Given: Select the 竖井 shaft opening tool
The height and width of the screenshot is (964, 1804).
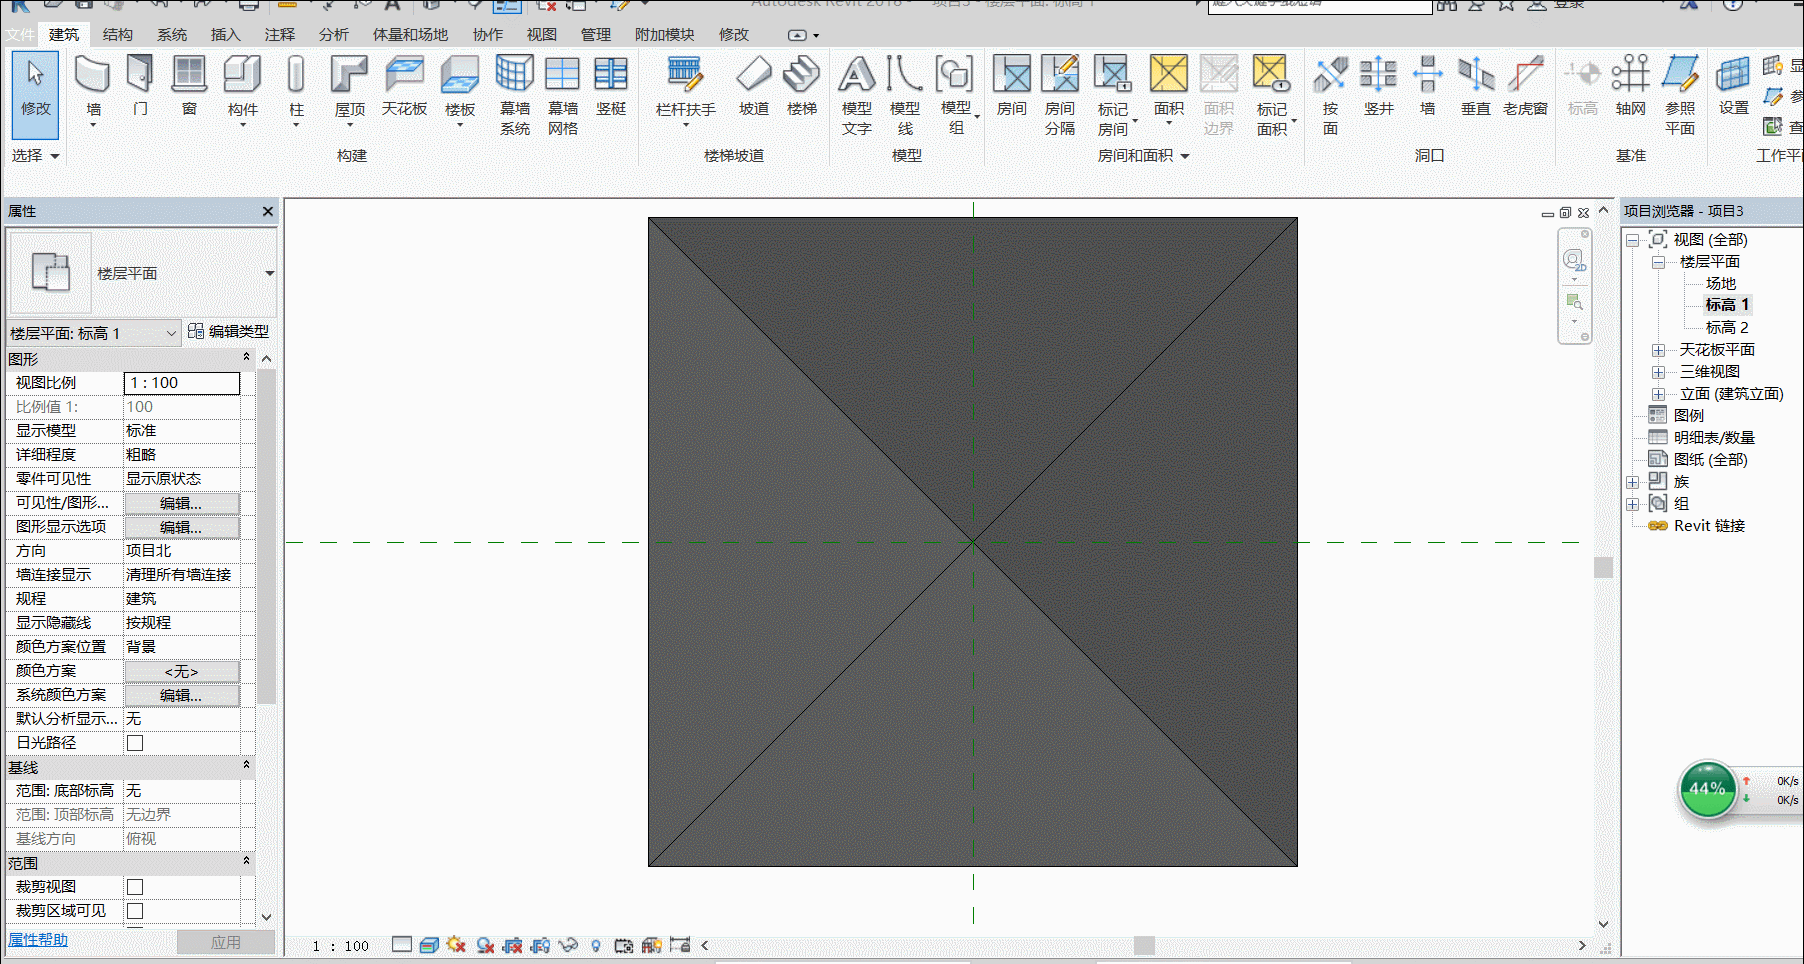Looking at the screenshot, I should pyautogui.click(x=1378, y=87).
